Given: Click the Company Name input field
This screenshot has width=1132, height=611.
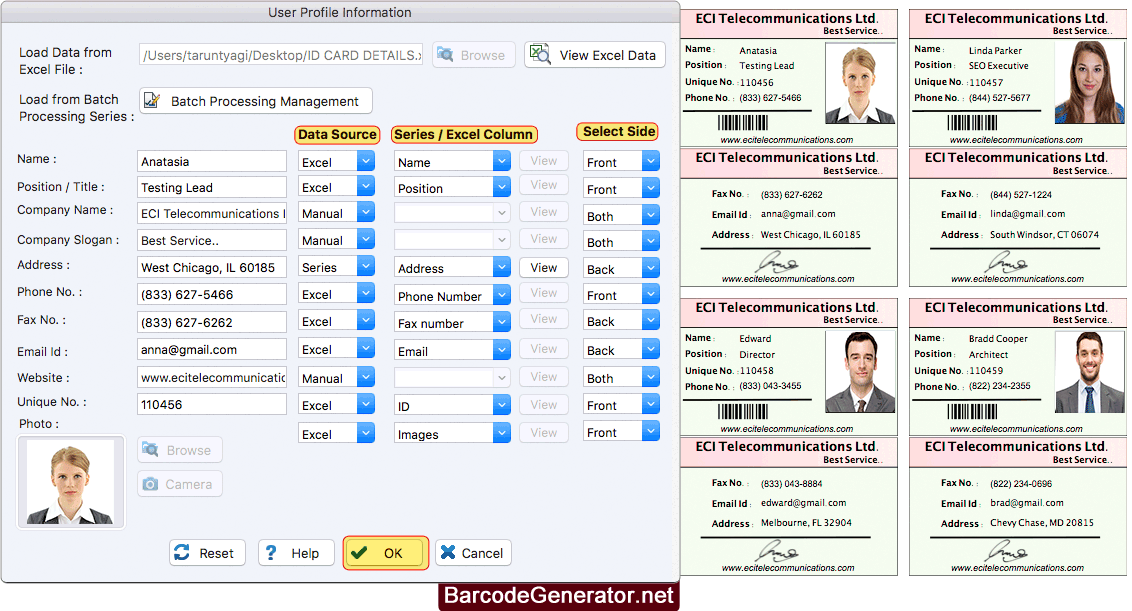Looking at the screenshot, I should 212,213.
